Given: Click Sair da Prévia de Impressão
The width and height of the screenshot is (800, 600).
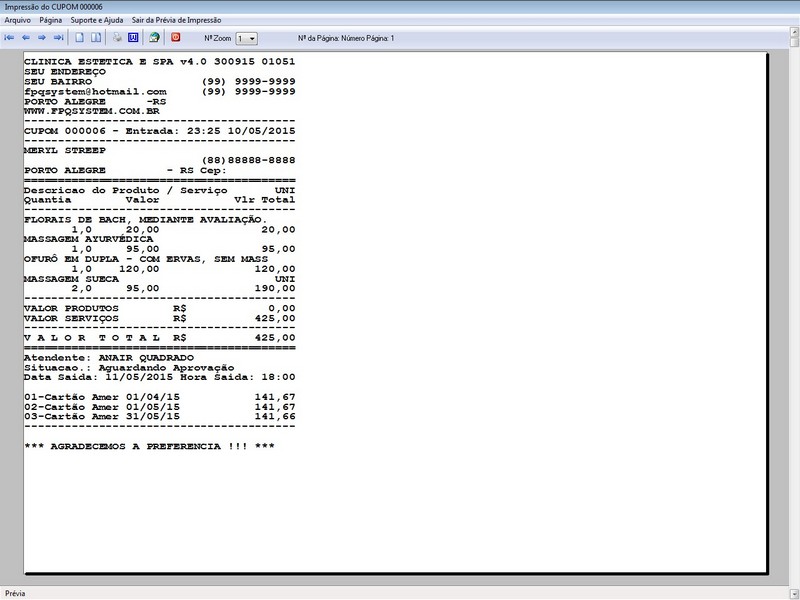Looking at the screenshot, I should (177, 20).
